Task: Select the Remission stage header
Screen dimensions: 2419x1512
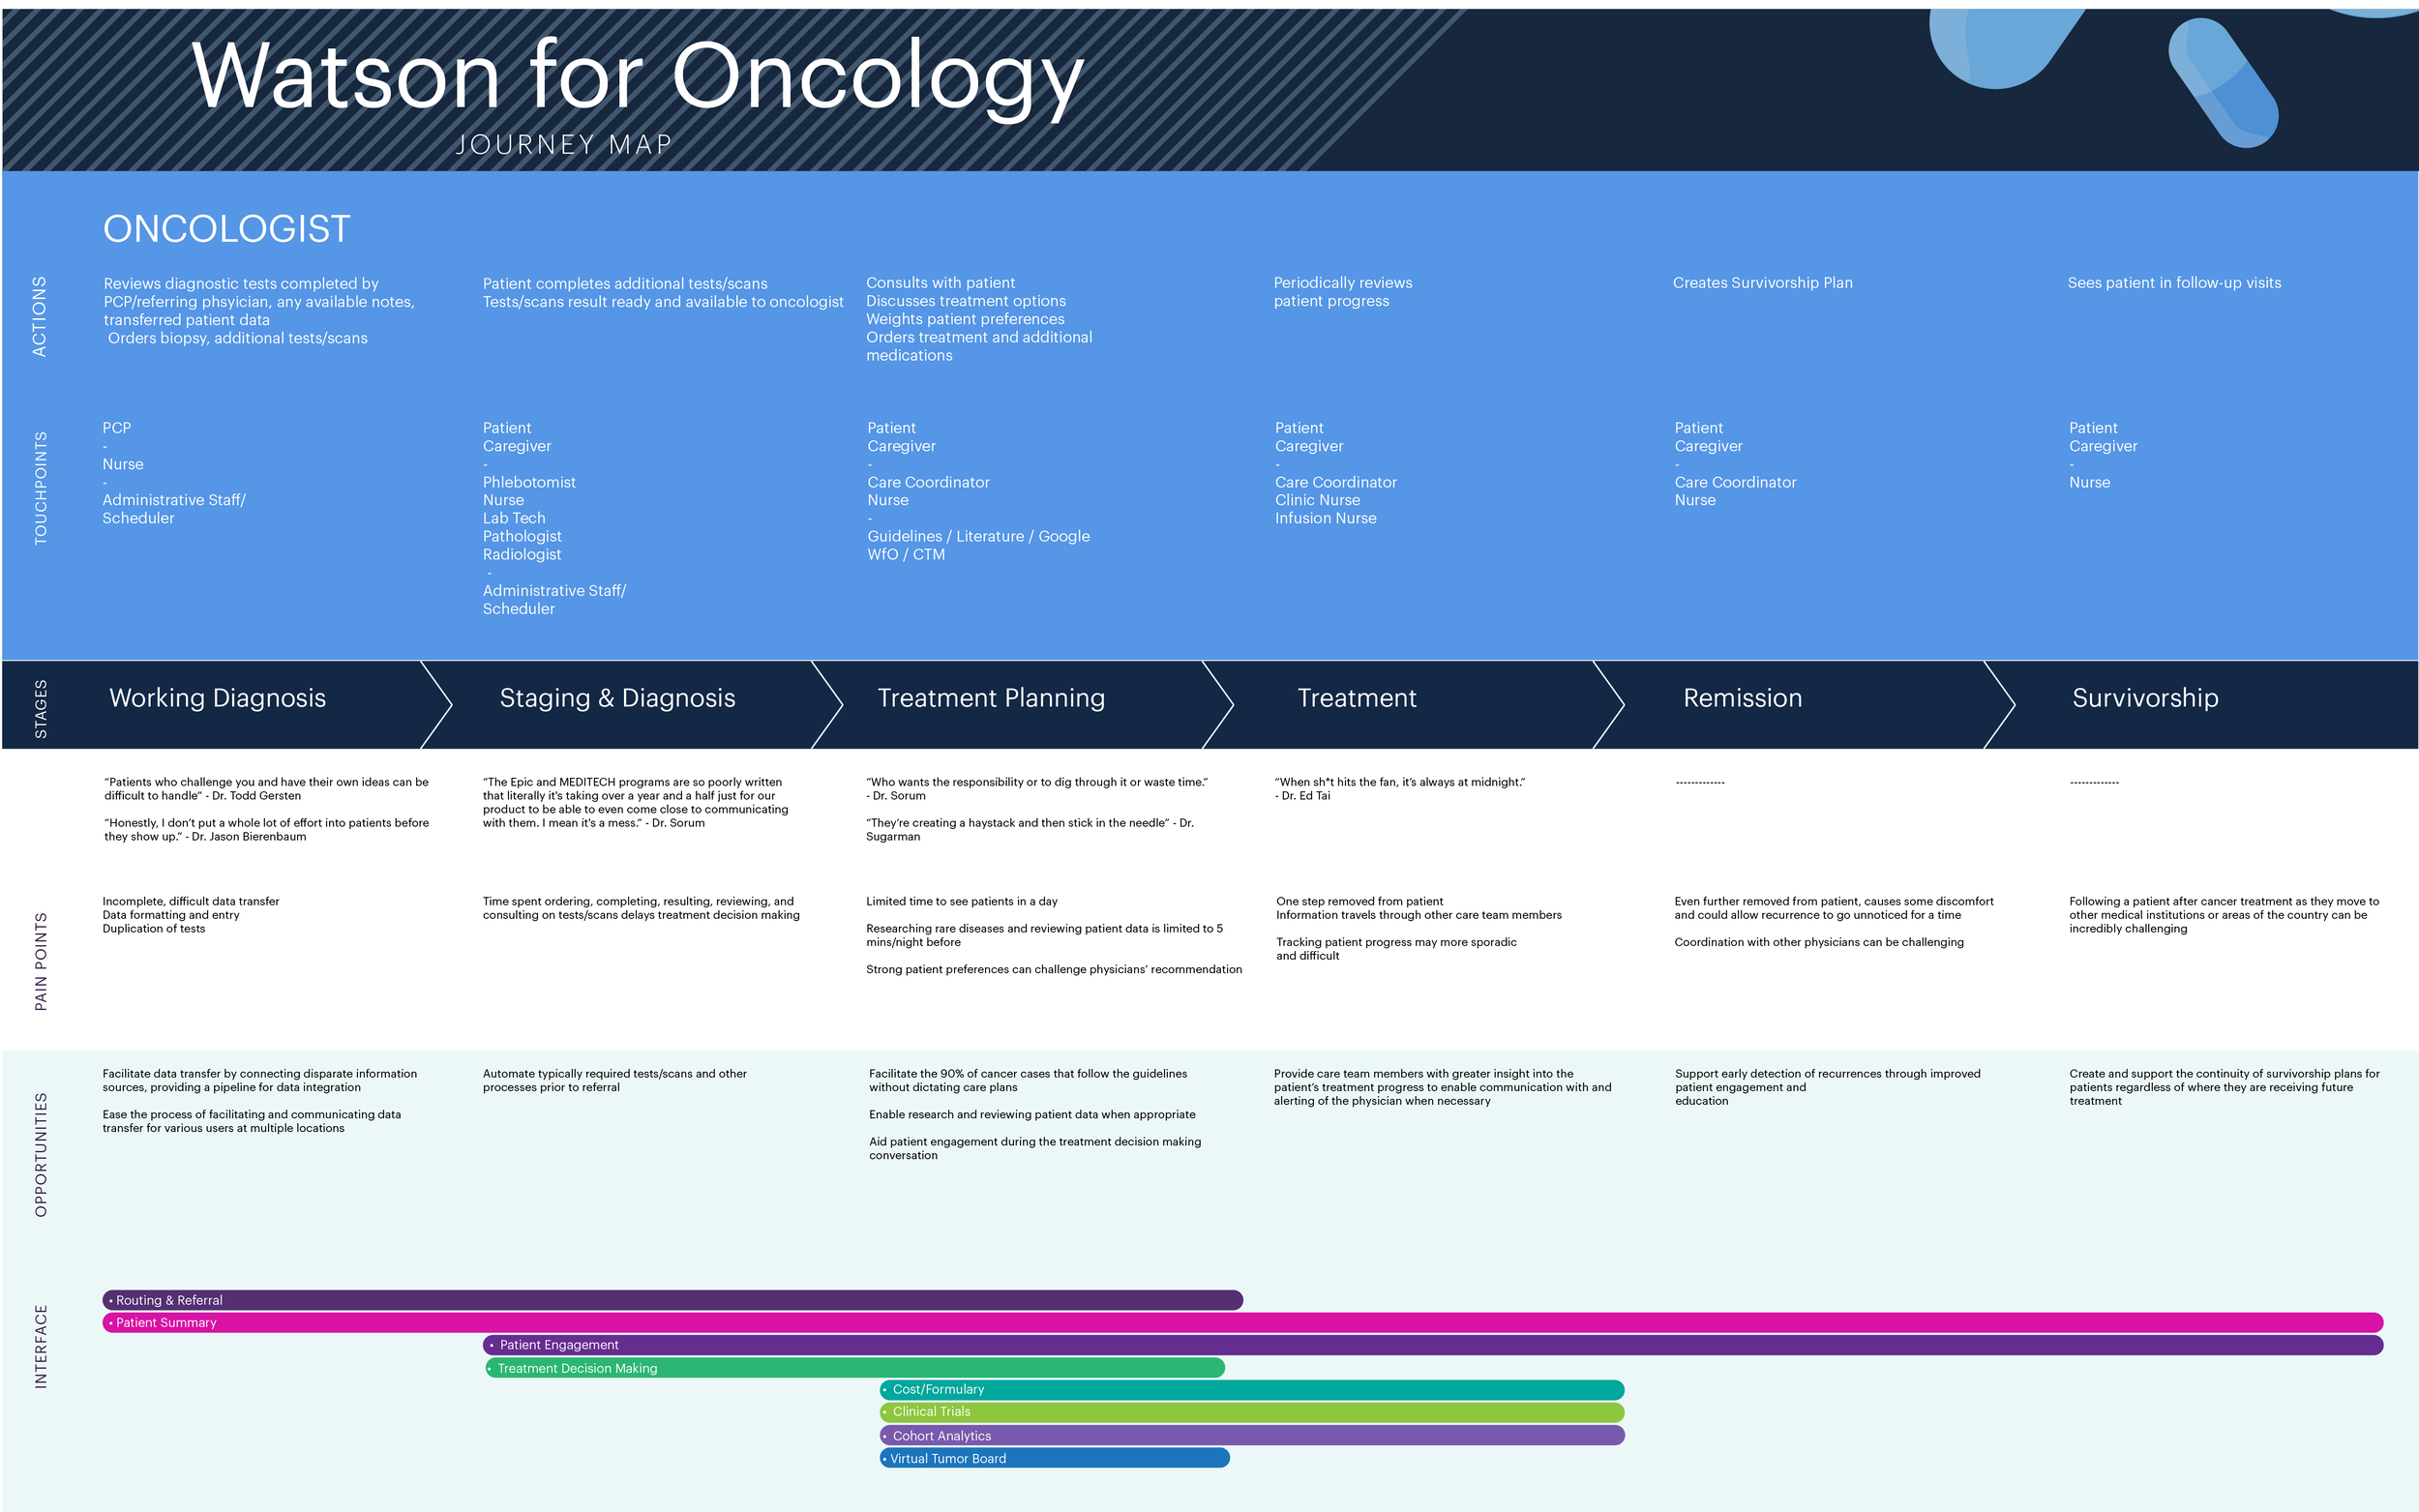Action: (1741, 698)
